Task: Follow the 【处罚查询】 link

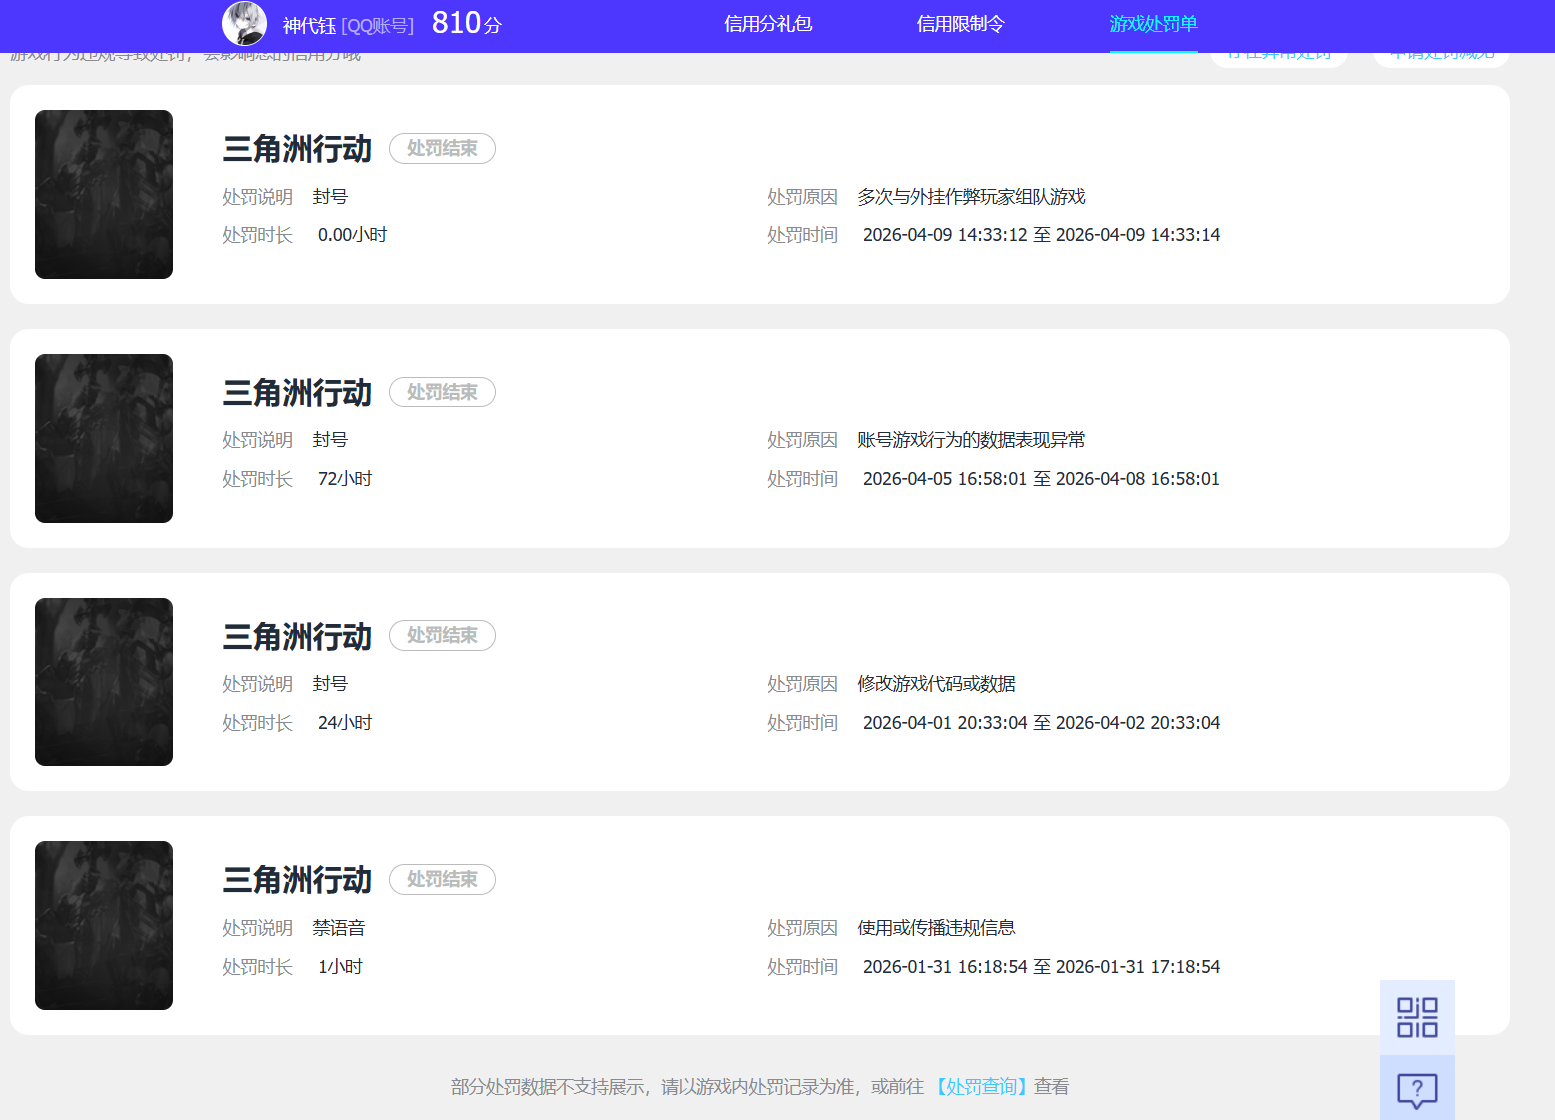Action: pyautogui.click(x=979, y=1087)
